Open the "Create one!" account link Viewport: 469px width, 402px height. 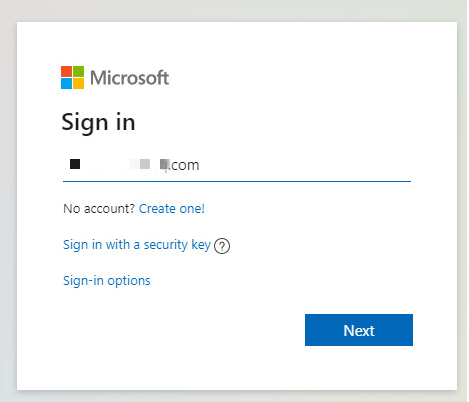172,209
